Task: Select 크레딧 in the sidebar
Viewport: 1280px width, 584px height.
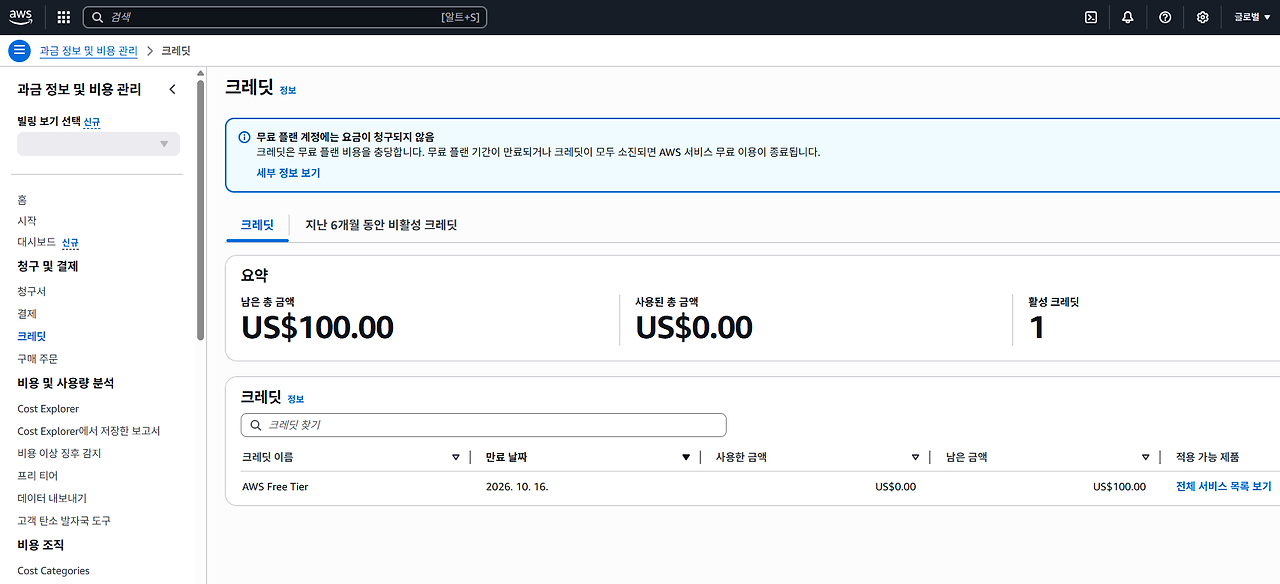Action: click(31, 336)
